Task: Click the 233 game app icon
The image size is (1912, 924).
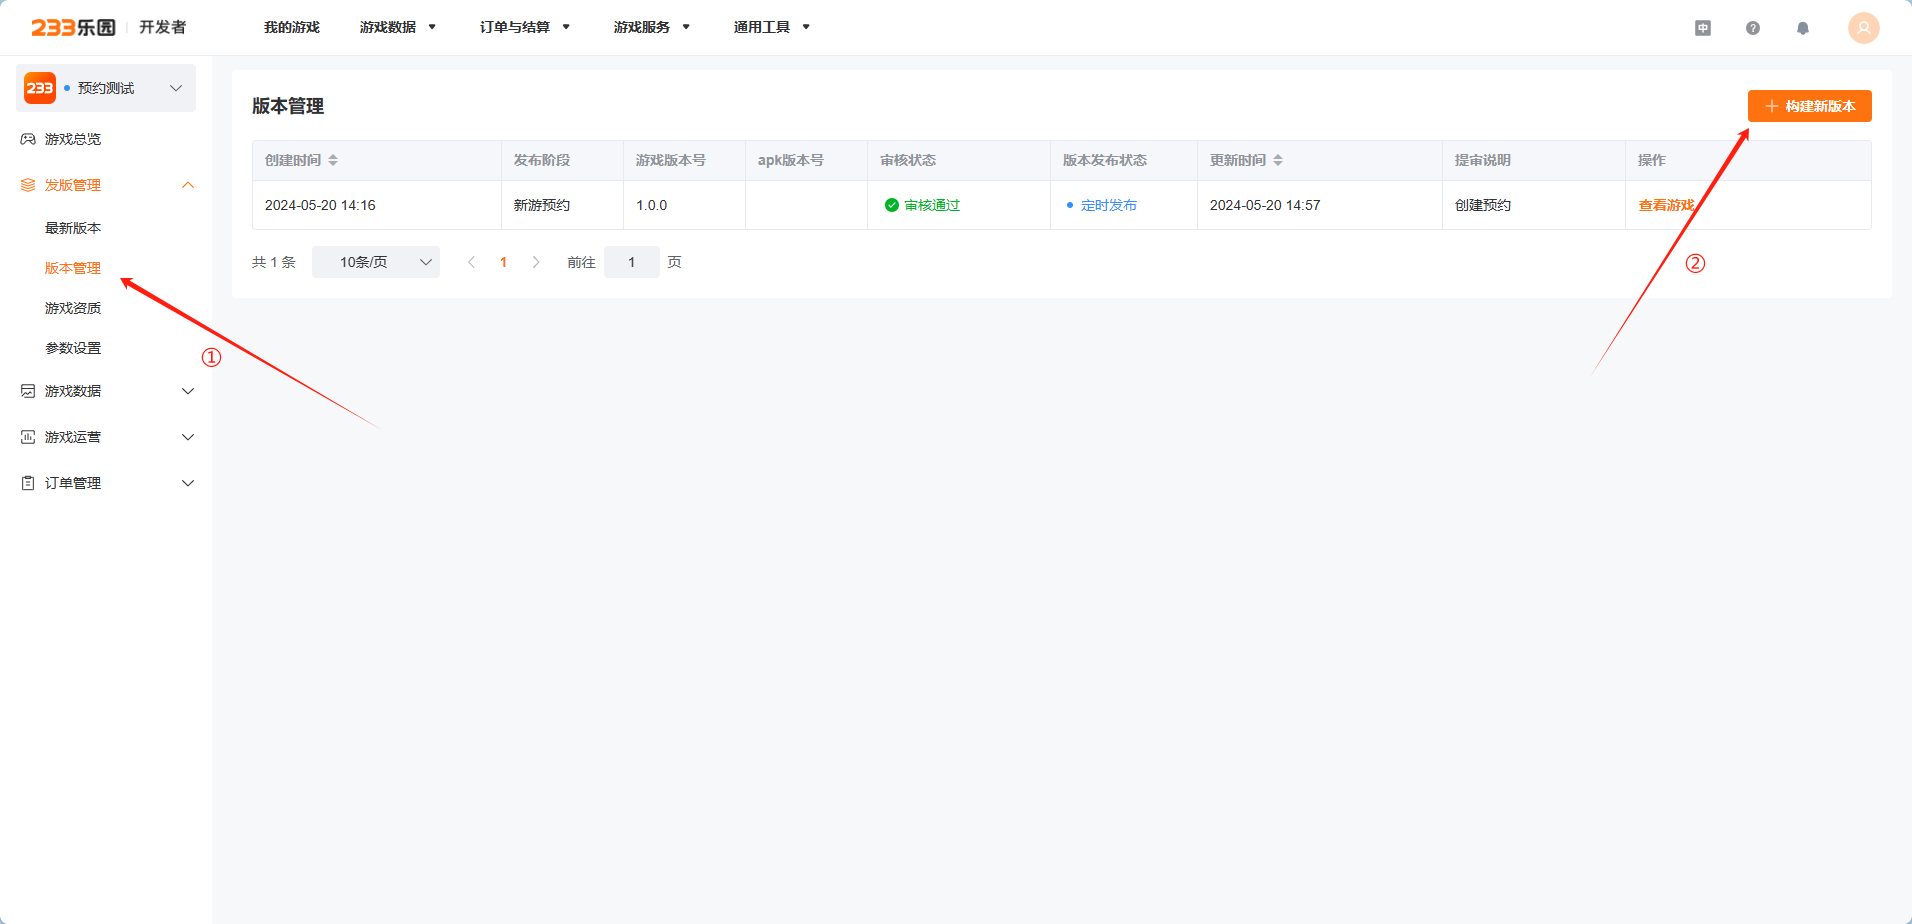Action: coord(40,88)
